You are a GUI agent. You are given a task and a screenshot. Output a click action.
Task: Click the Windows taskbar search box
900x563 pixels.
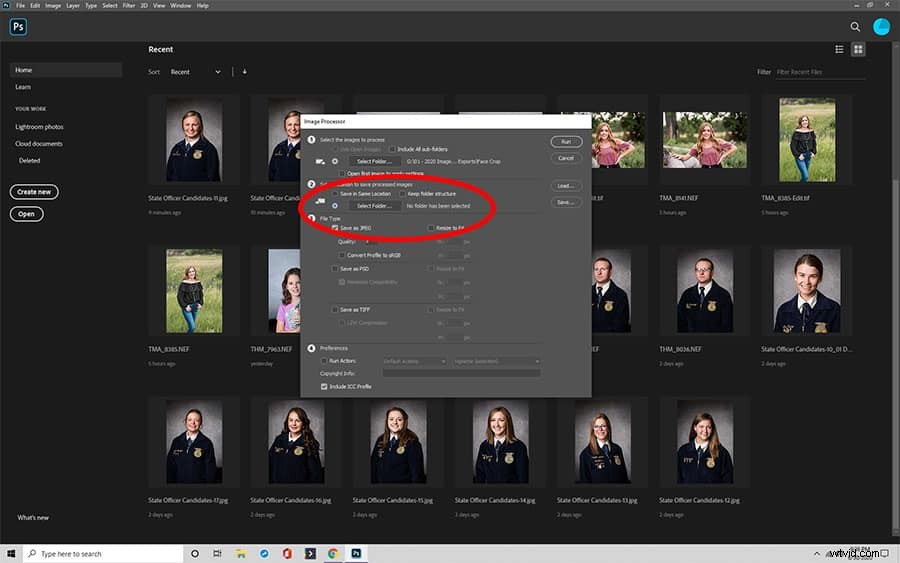[103, 554]
